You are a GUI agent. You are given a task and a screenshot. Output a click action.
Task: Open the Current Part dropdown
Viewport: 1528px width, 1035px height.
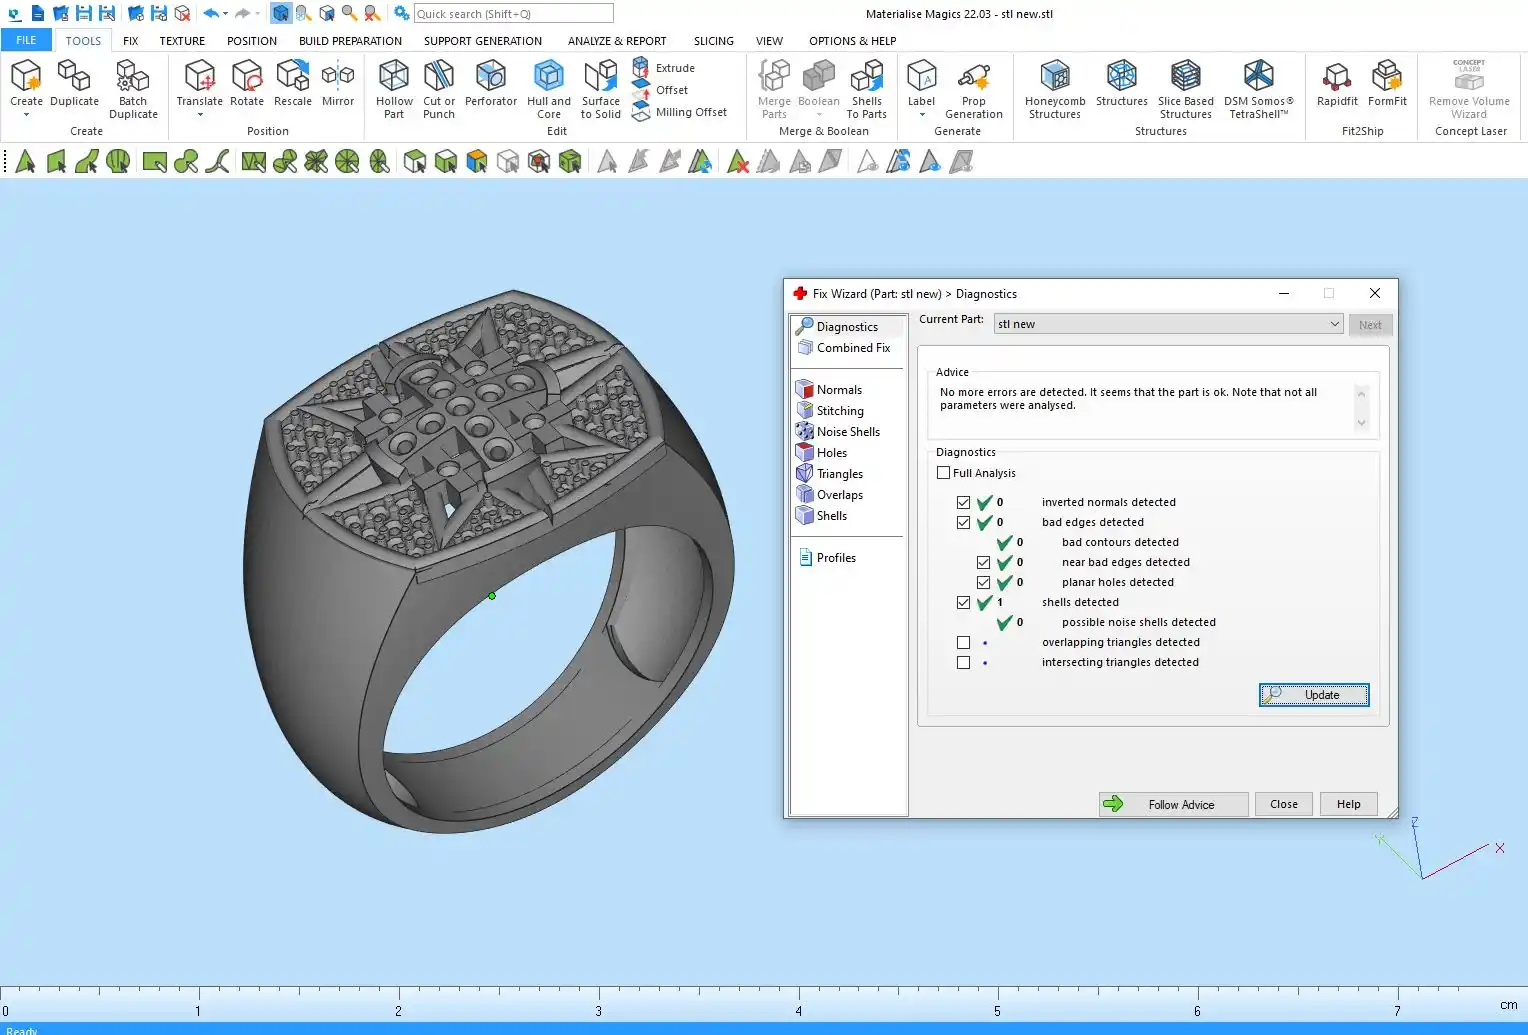tap(1334, 324)
